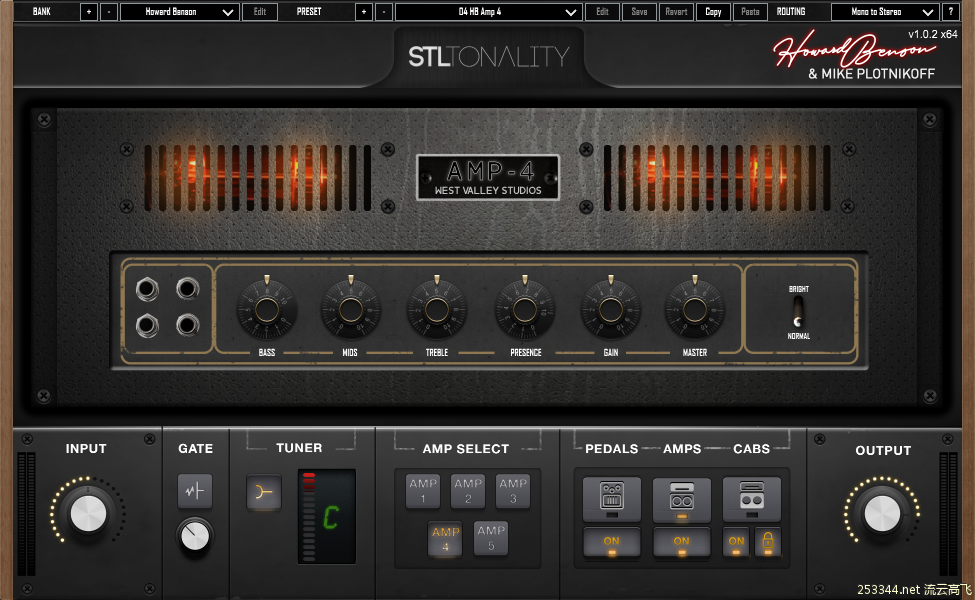
Task: Click the Copy button
Action: pyautogui.click(x=713, y=11)
